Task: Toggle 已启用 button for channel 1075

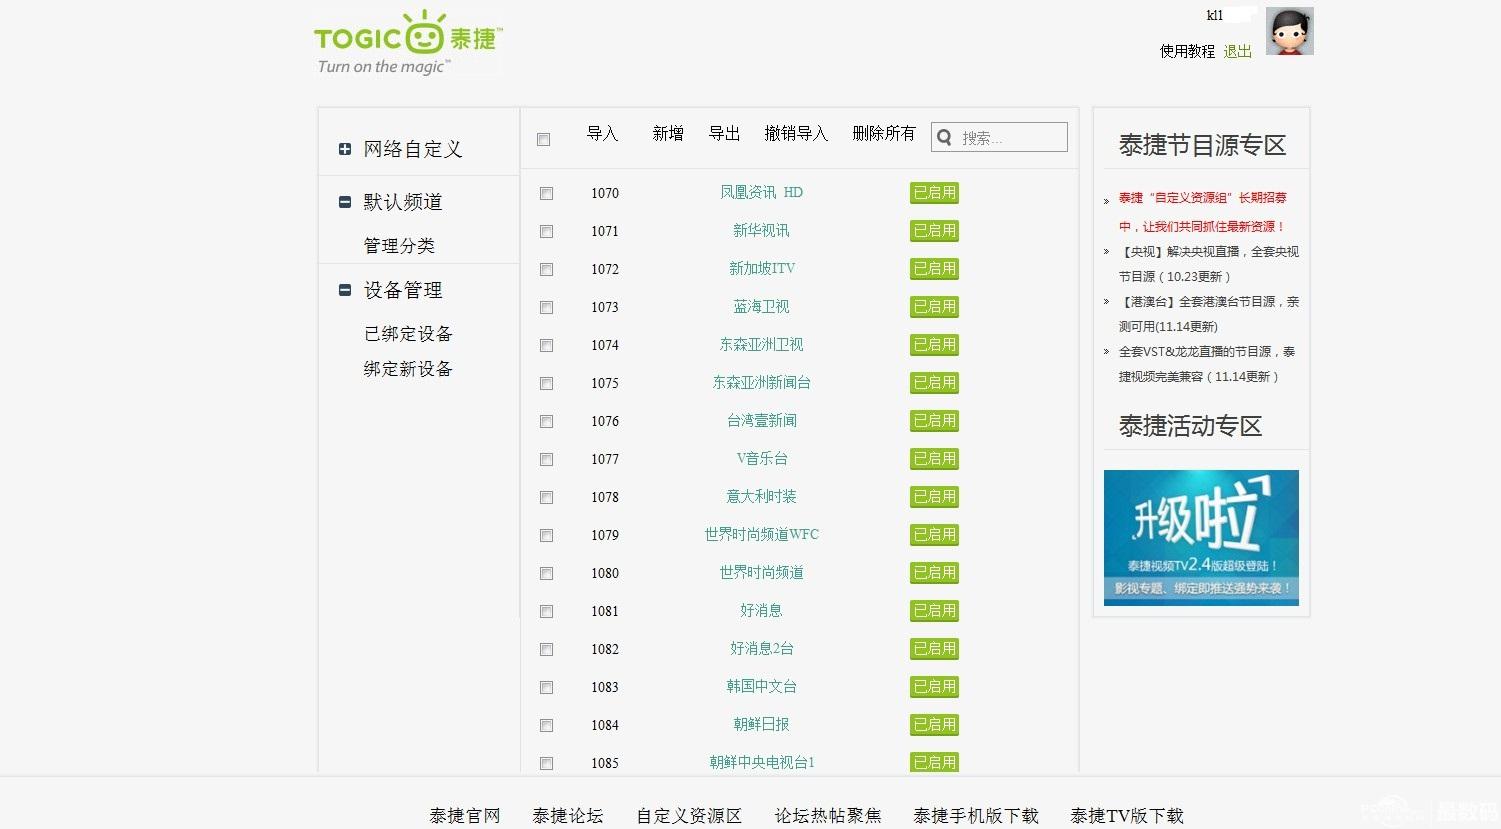Action: pyautogui.click(x=935, y=383)
